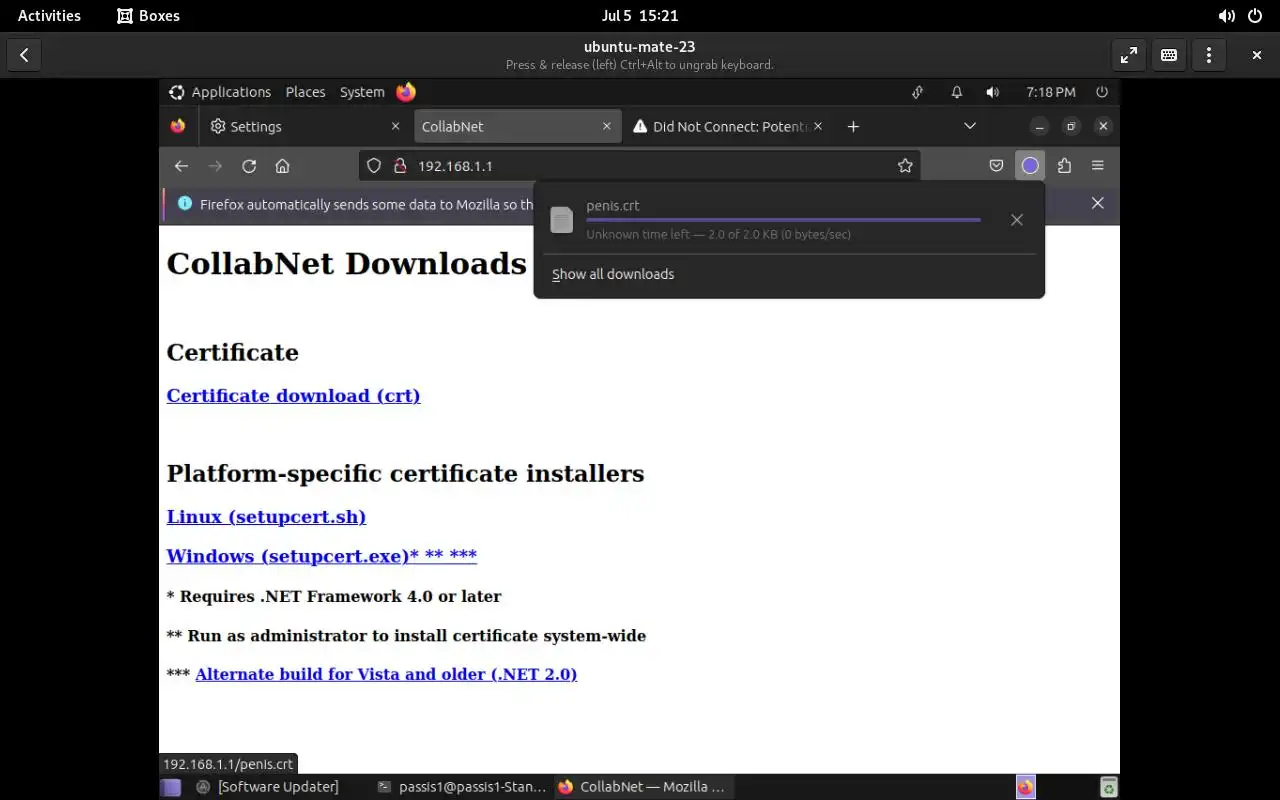Open guest notification bell

956,92
